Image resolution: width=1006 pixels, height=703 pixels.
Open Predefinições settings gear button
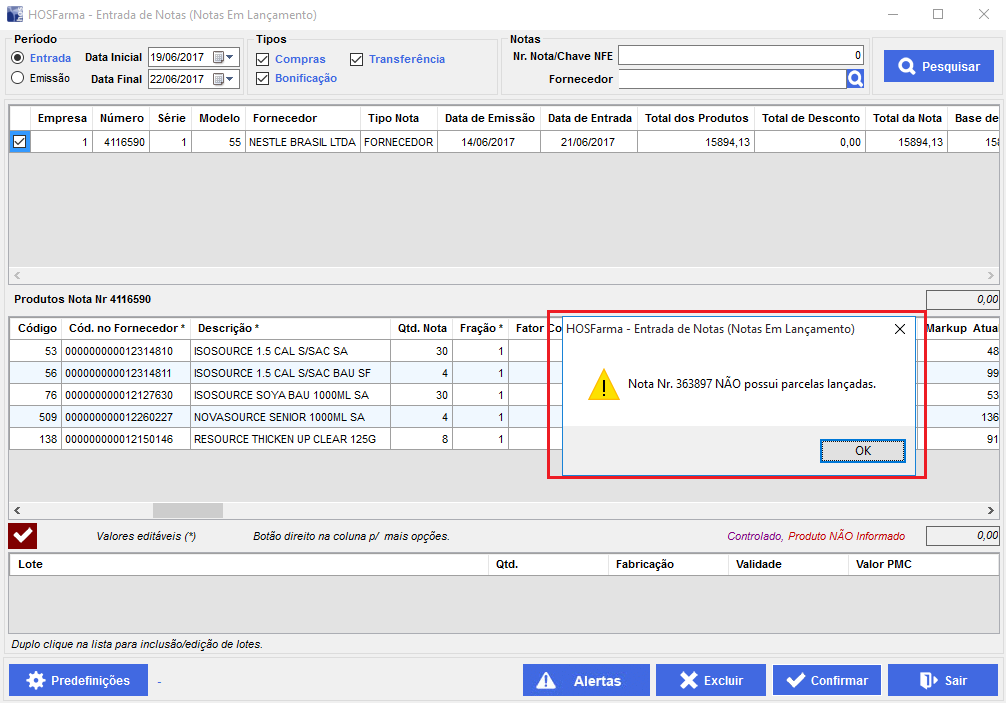[78, 680]
